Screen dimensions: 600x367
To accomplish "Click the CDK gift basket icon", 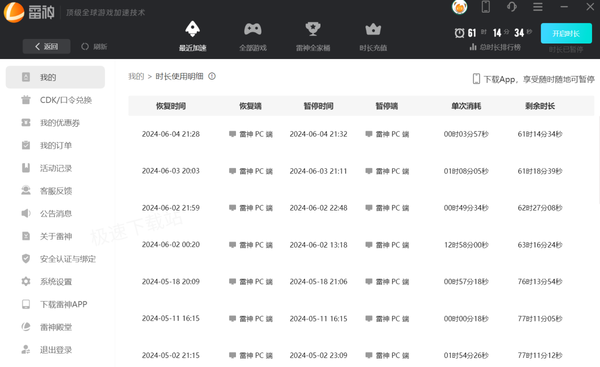I will [26, 100].
